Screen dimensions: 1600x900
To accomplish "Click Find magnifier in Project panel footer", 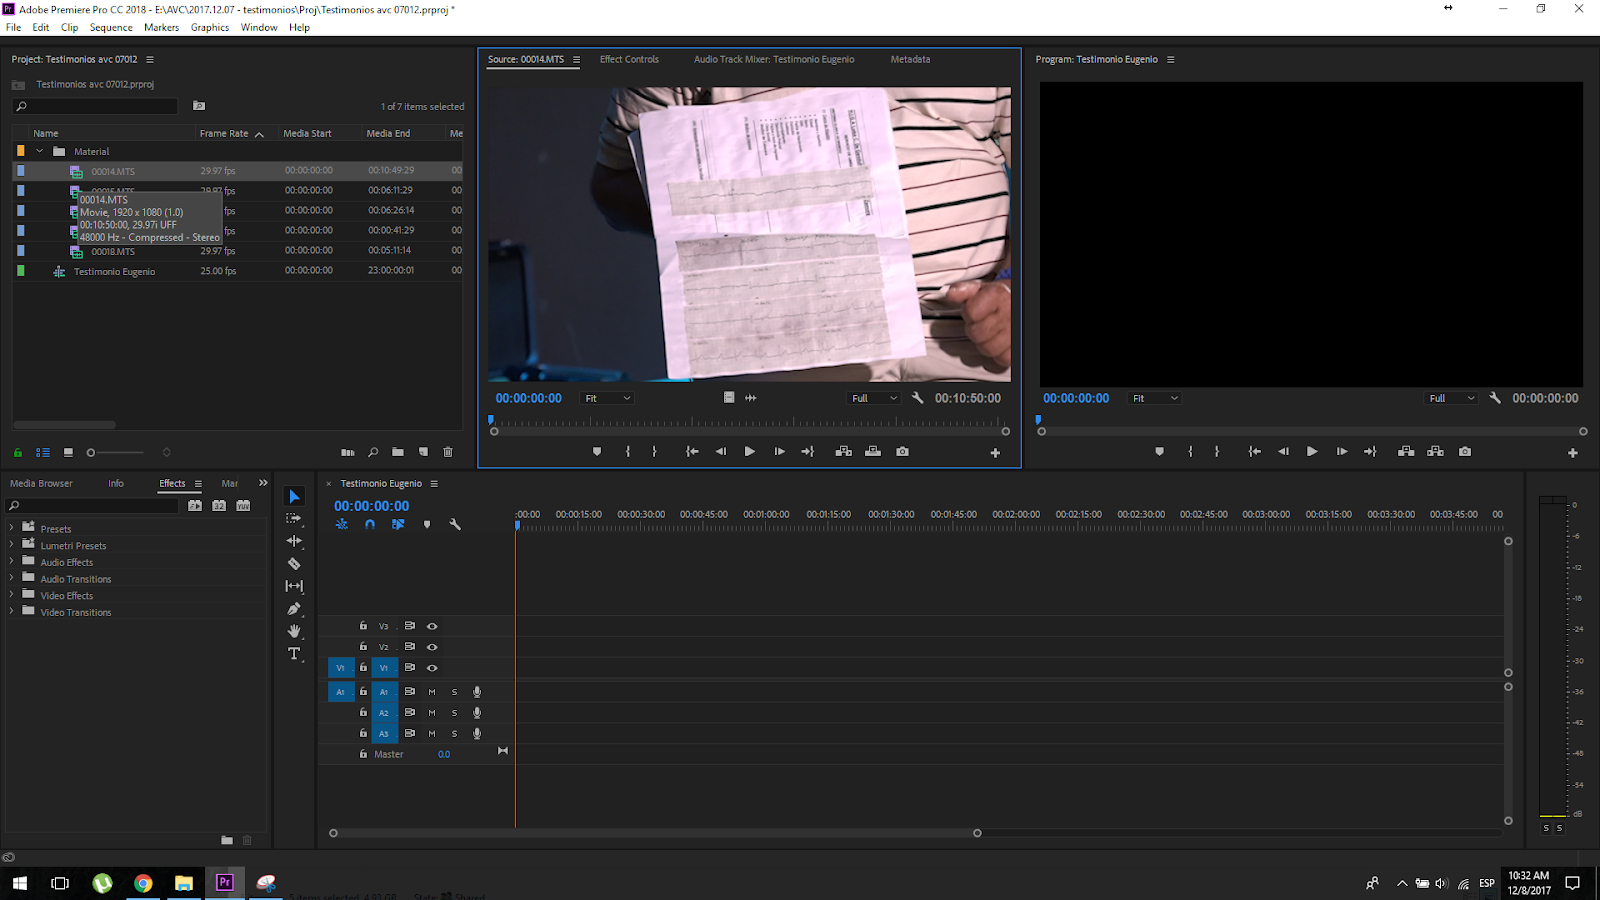I will pyautogui.click(x=373, y=452).
